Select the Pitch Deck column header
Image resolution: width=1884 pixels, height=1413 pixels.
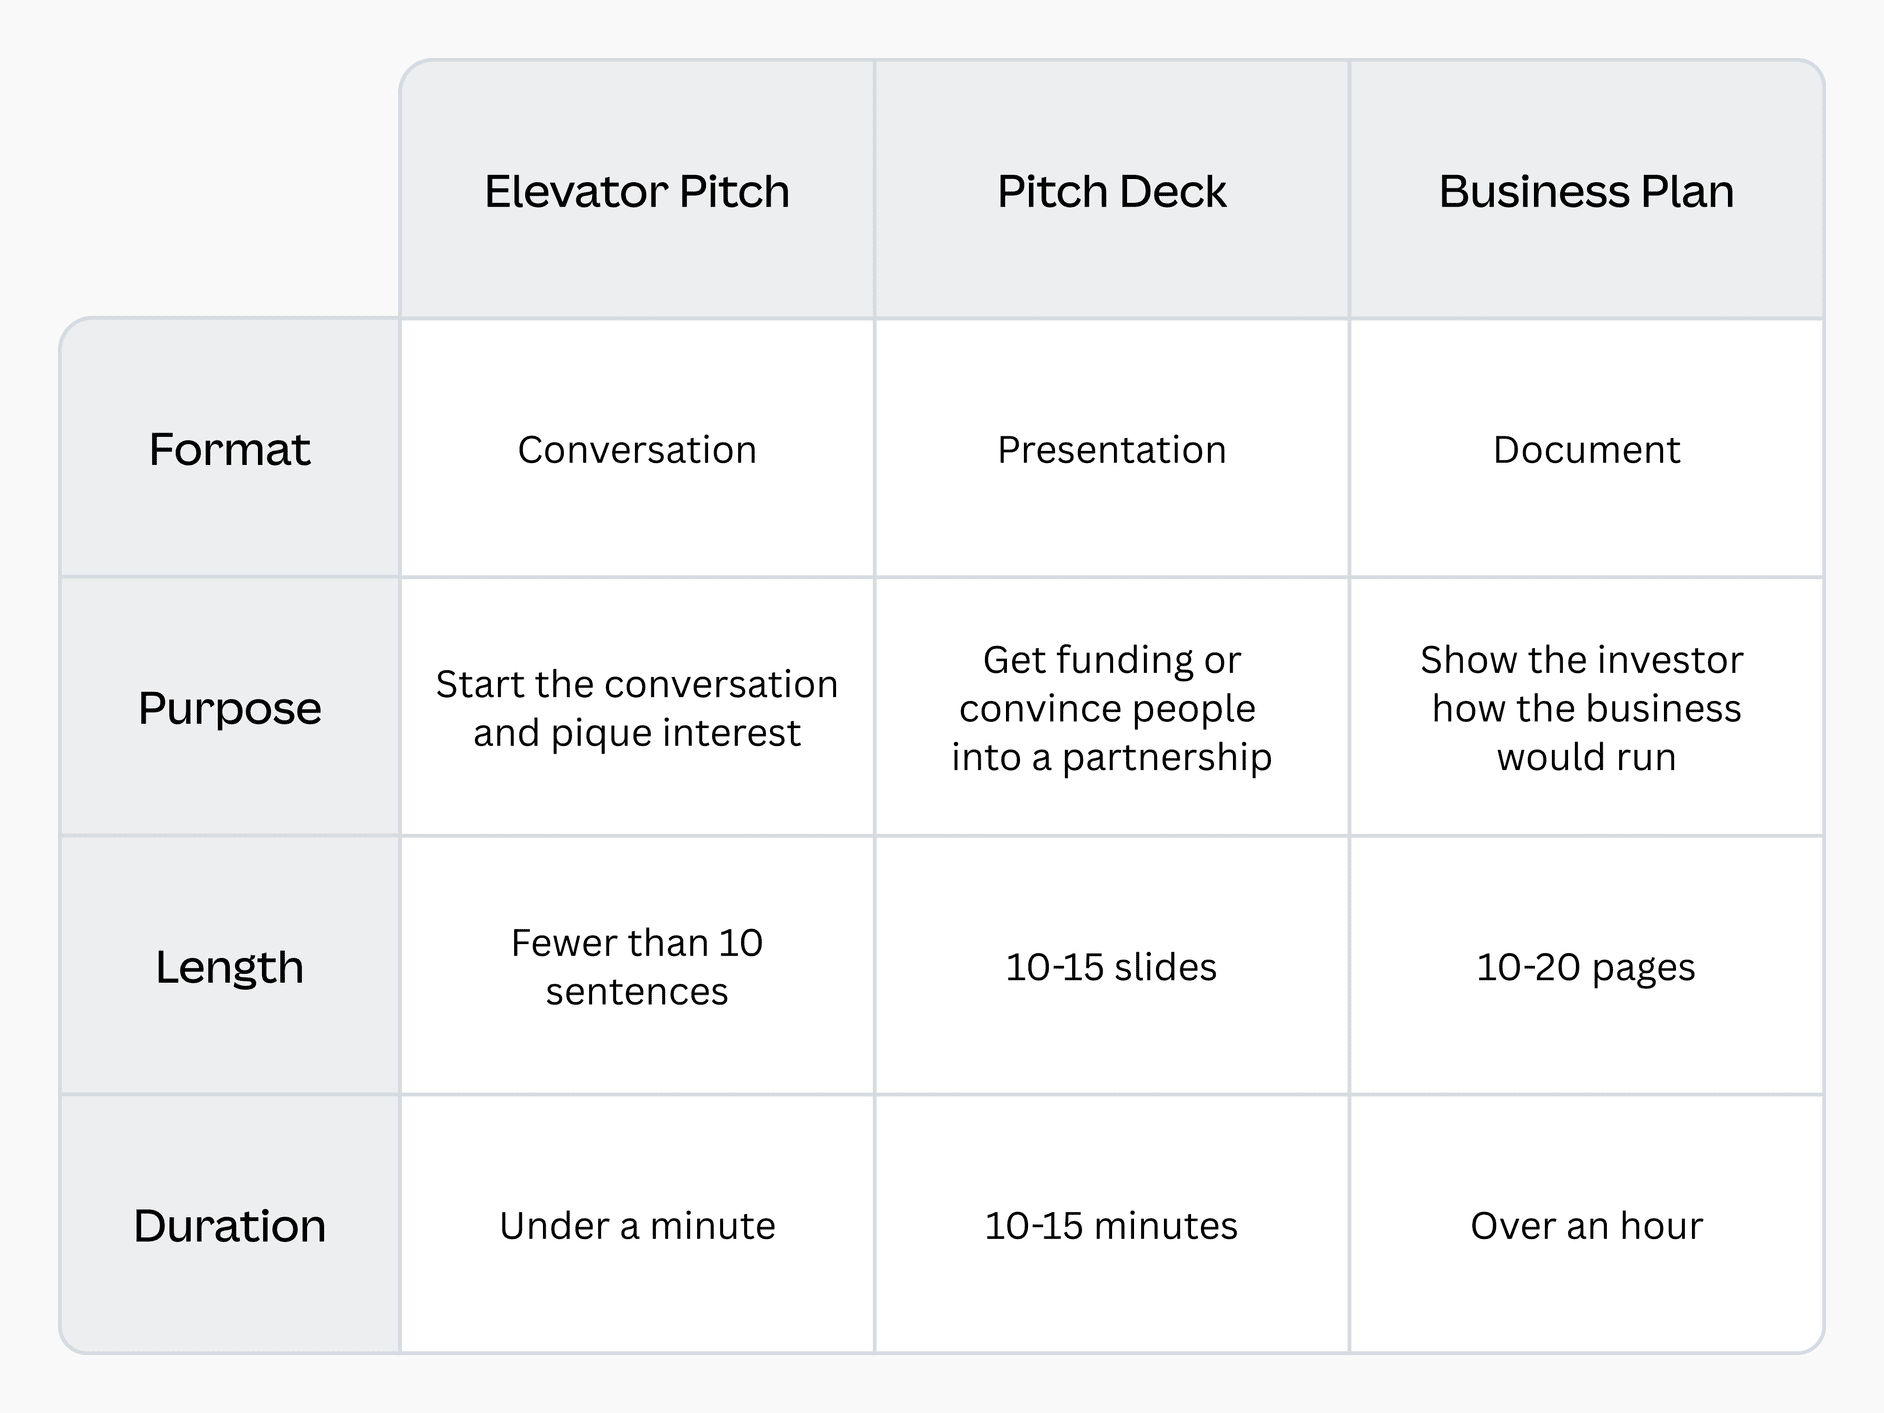pyautogui.click(x=1111, y=191)
